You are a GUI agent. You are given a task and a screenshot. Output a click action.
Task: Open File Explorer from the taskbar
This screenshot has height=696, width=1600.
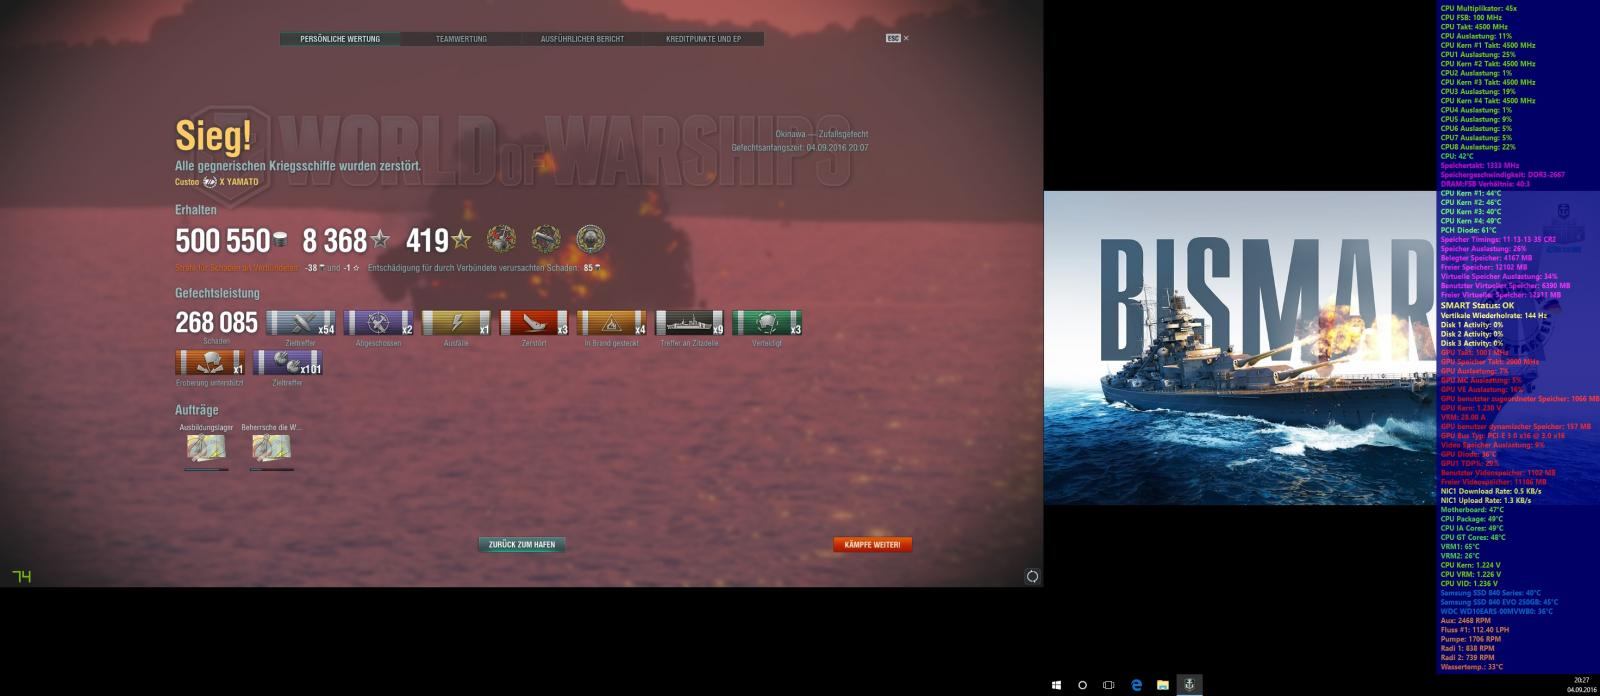click(x=1162, y=685)
